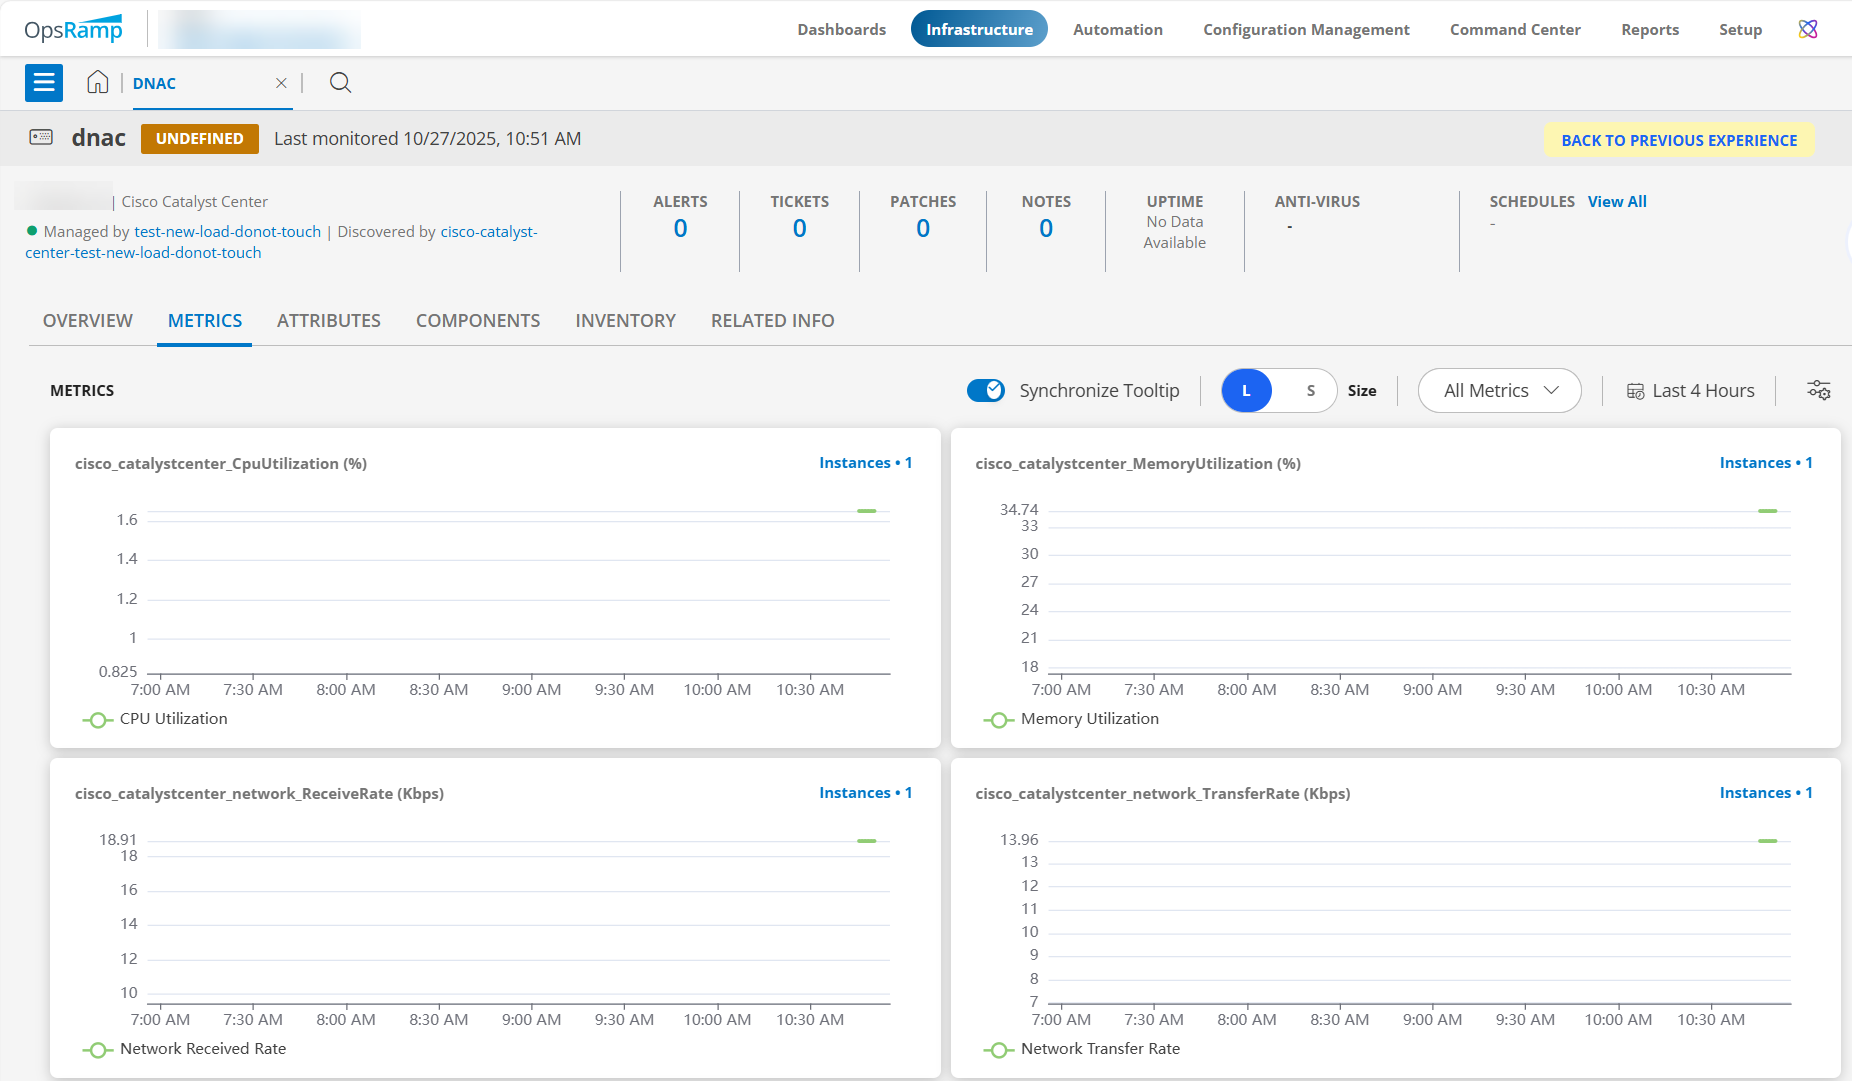Screen dimensions: 1852x1081
Task: Switch to the ATTRIBUTES tab
Action: pos(328,321)
